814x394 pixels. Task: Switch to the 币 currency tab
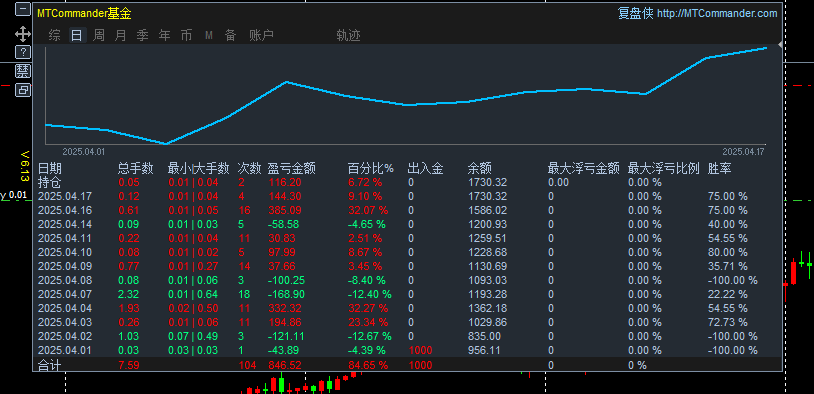186,35
